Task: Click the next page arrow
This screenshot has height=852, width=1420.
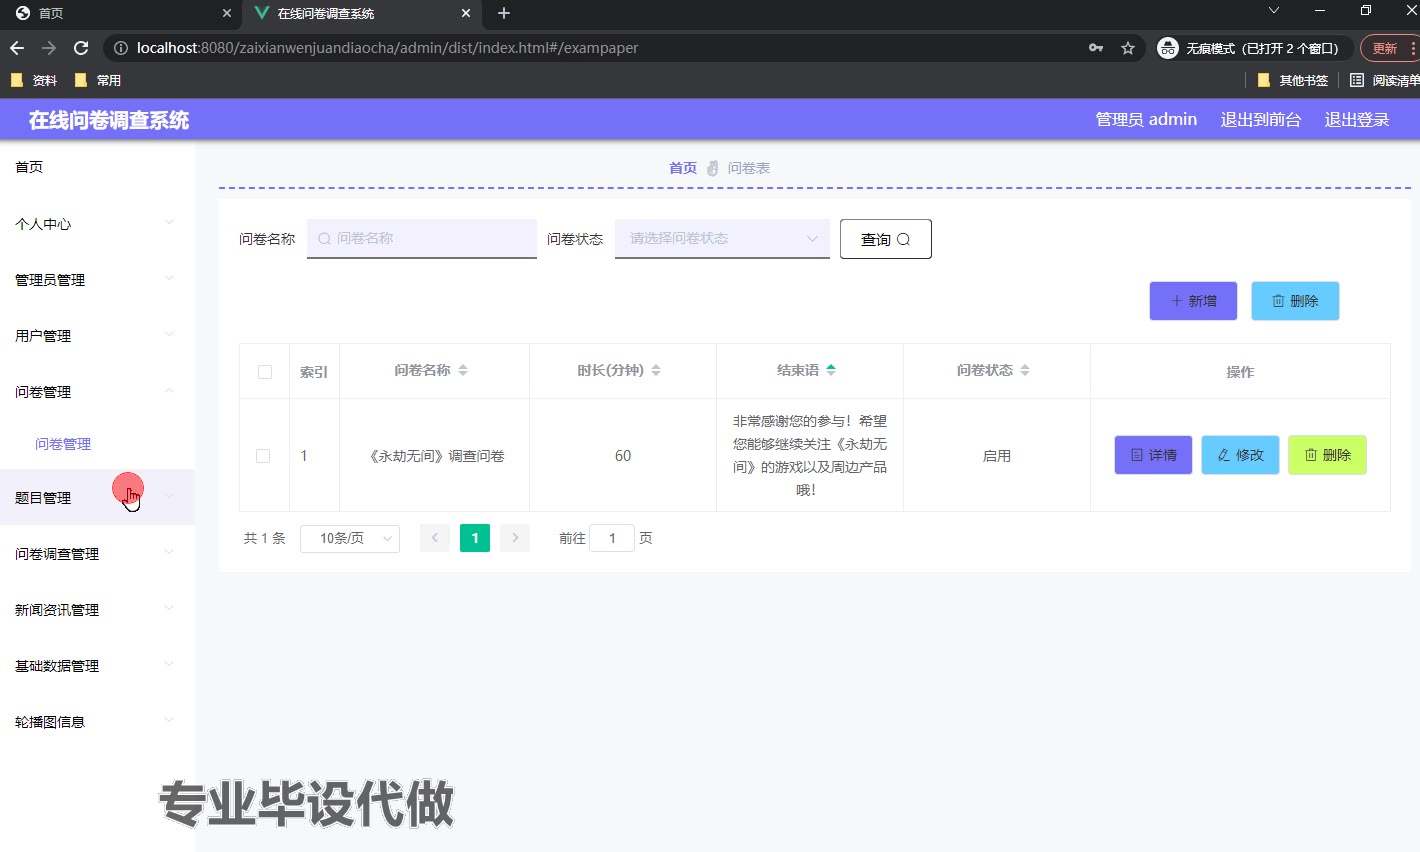Action: click(x=515, y=538)
